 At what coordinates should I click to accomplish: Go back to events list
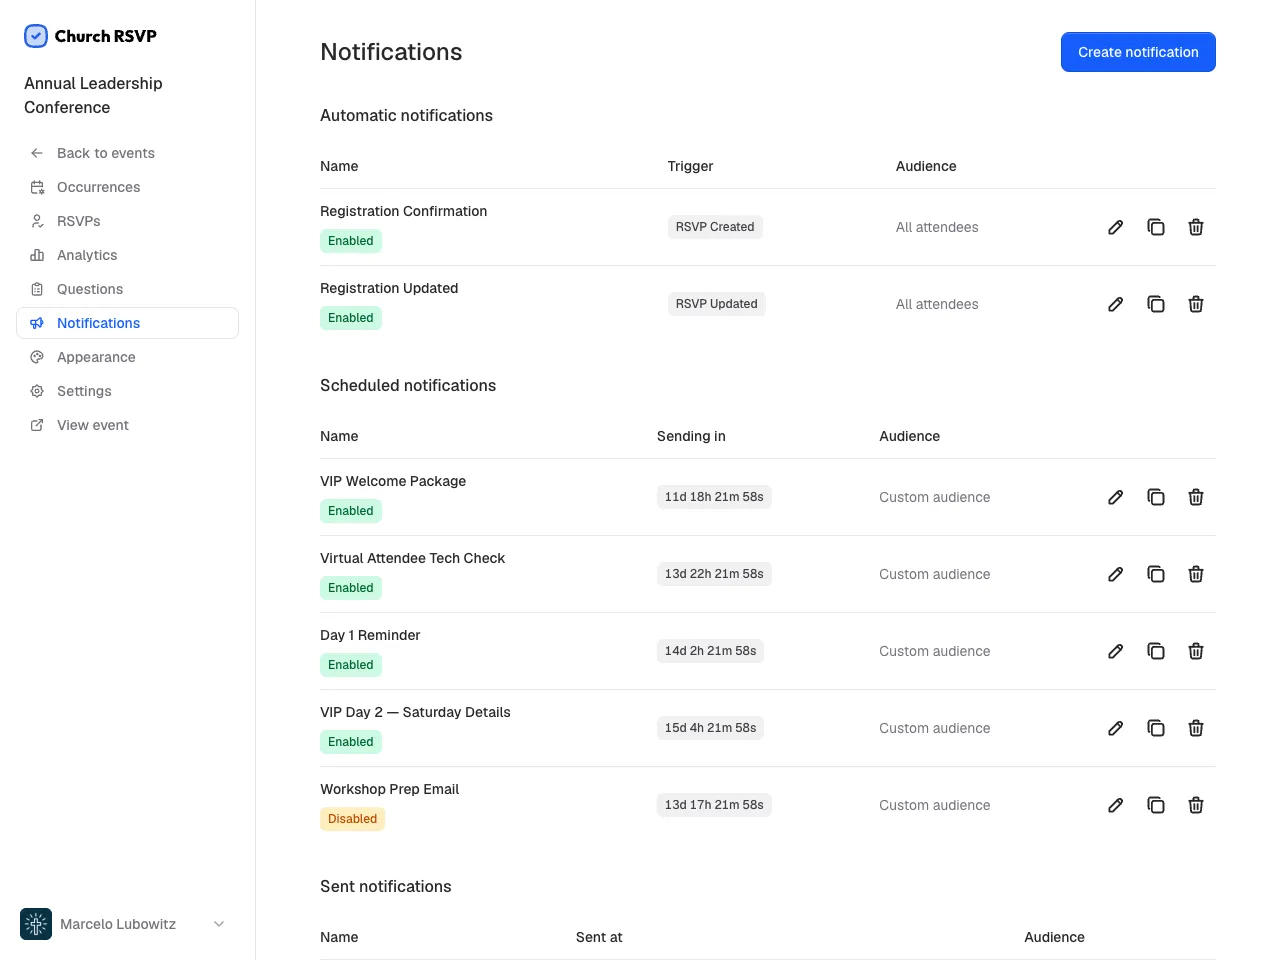pos(128,153)
